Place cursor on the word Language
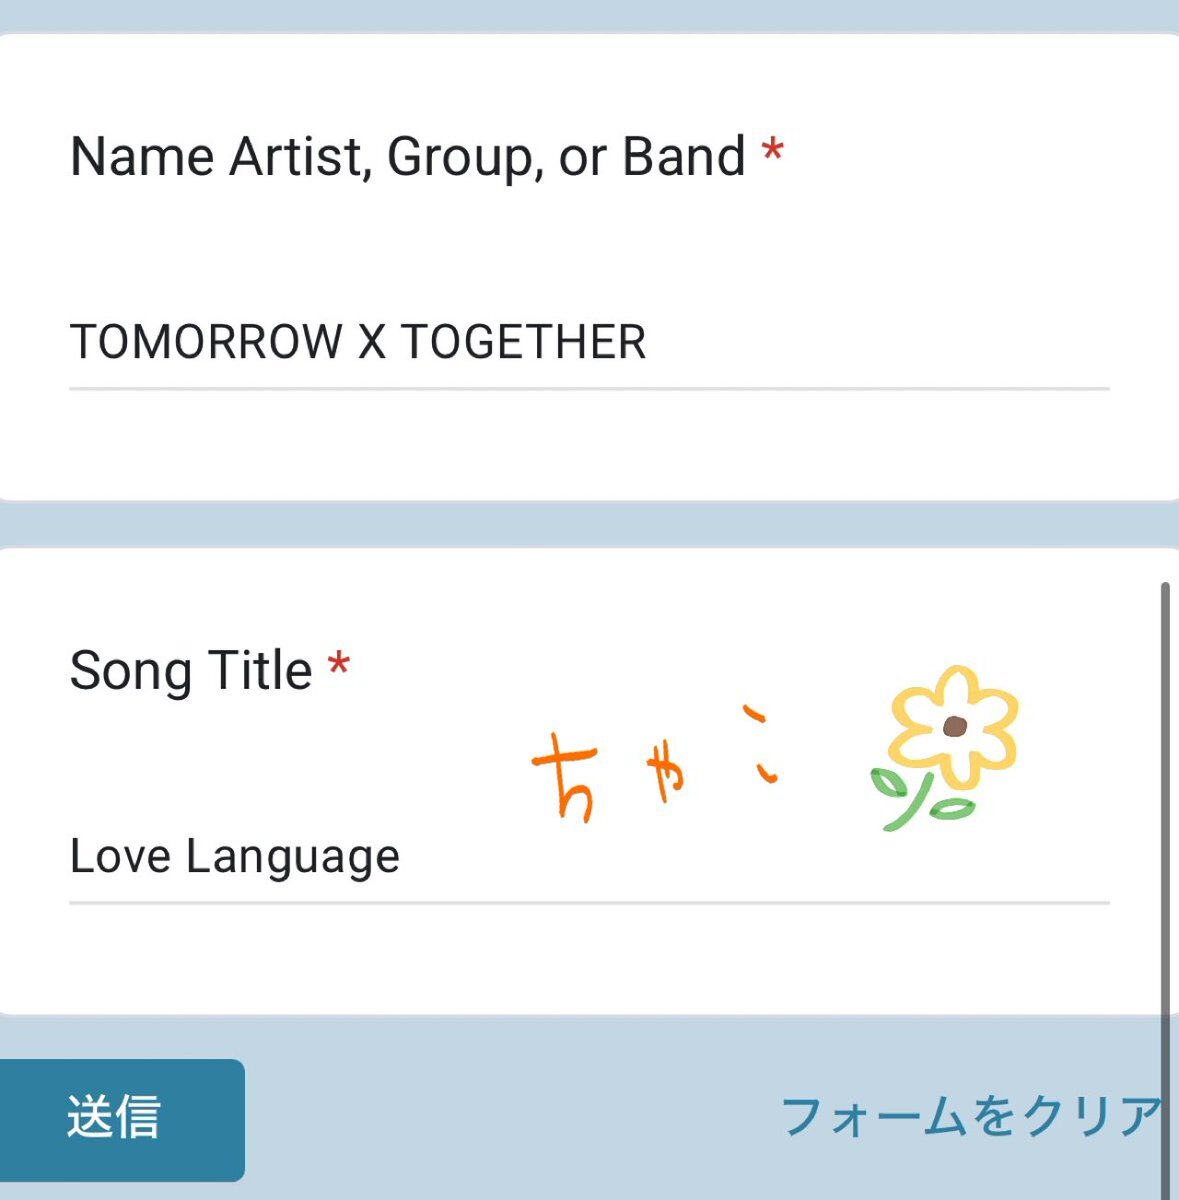 (x=293, y=858)
